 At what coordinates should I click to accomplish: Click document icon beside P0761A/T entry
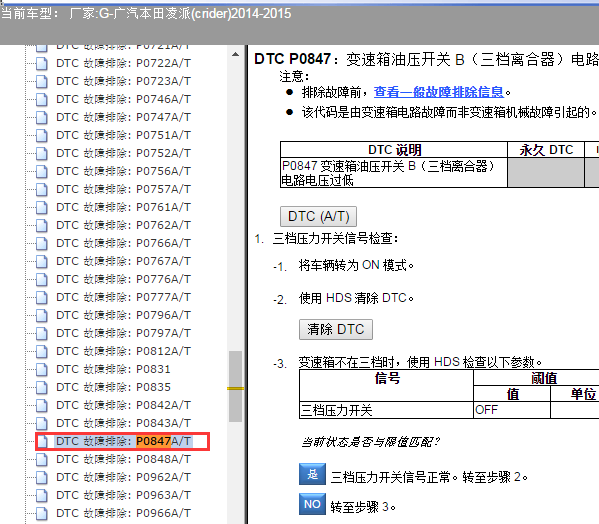42,207
